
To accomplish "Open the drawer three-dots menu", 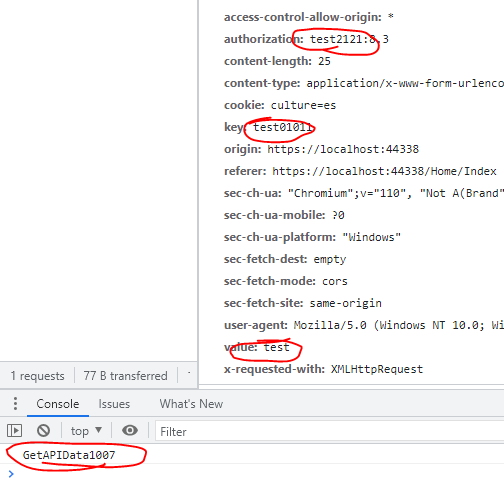I will click(15, 404).
